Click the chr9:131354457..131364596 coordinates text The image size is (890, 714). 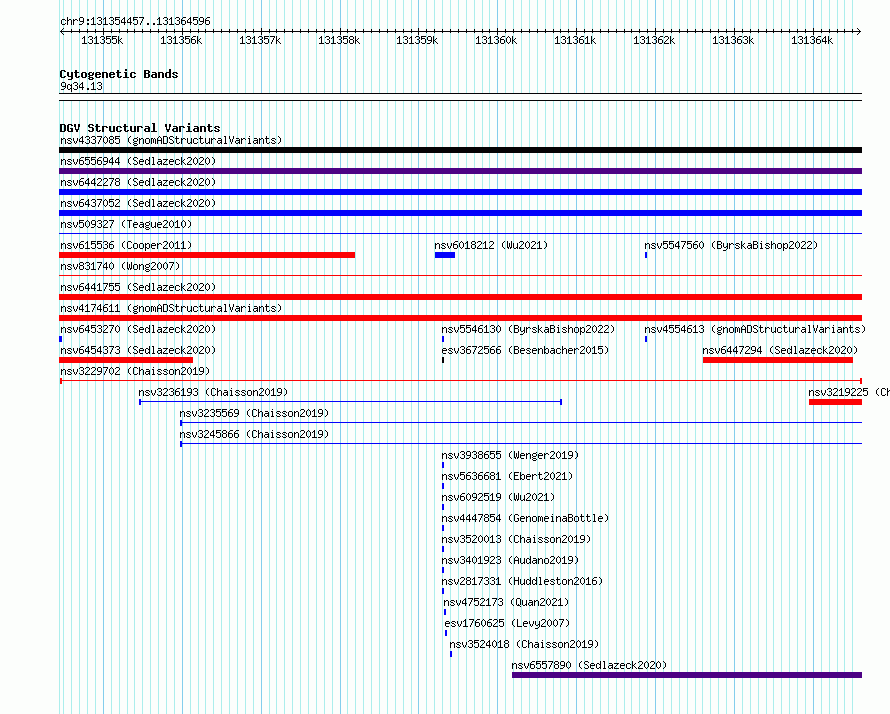coord(135,21)
